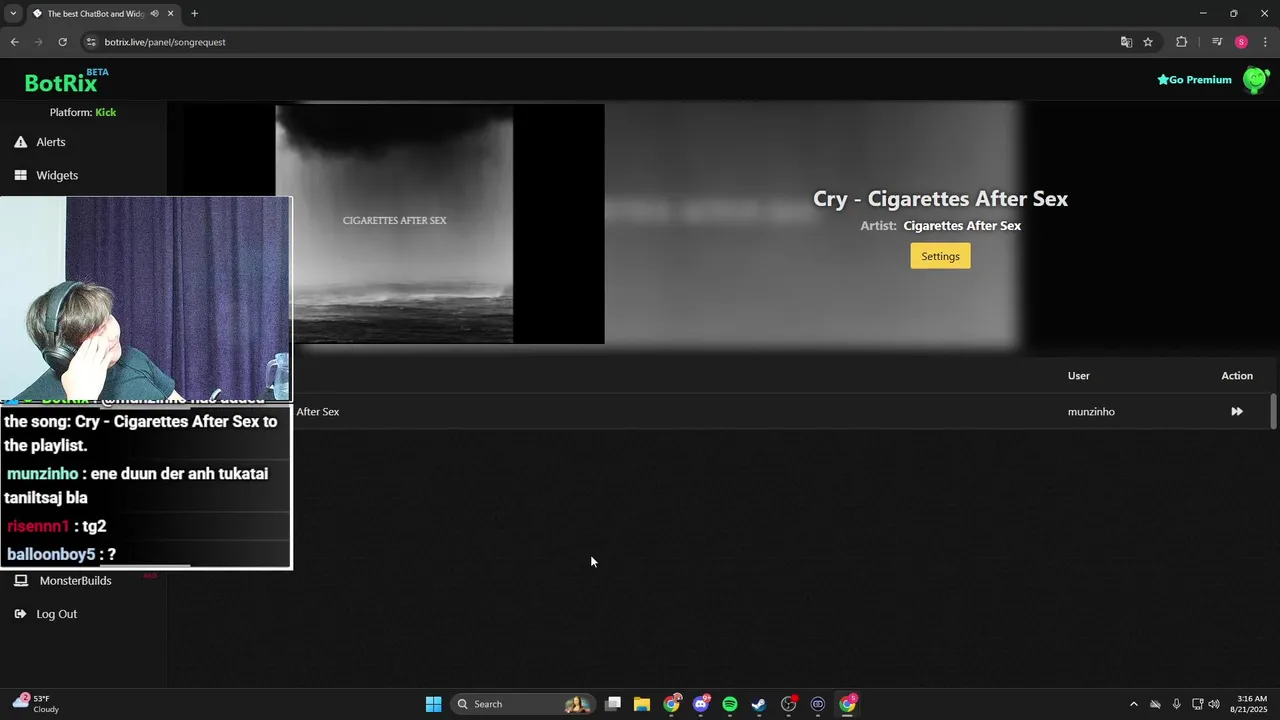Click the Translate page icon

[1126, 42]
